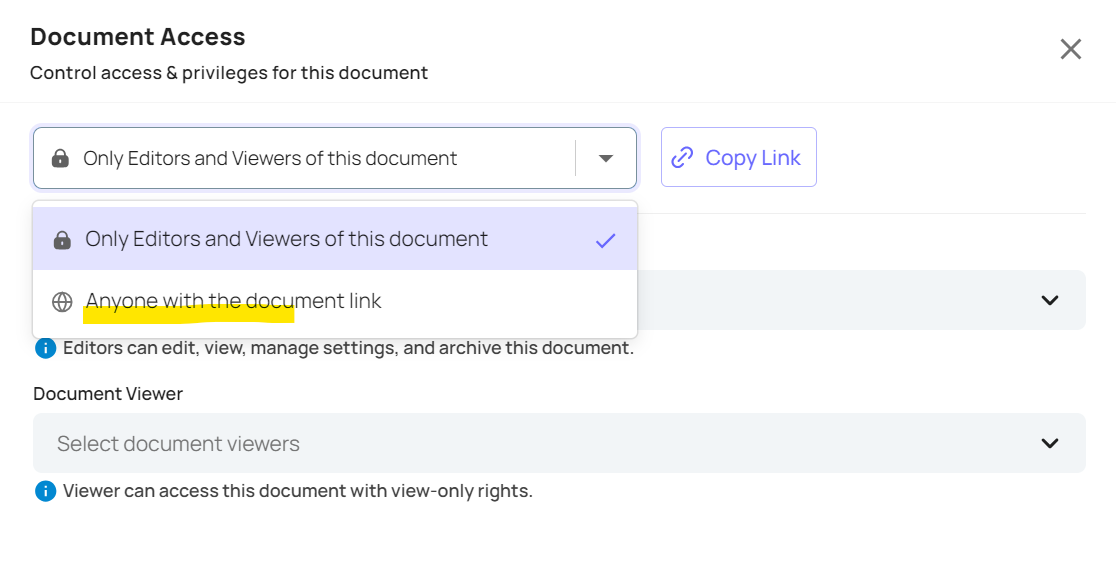Click the Document Viewer label
Screen dimensions: 1116x577
108,393
